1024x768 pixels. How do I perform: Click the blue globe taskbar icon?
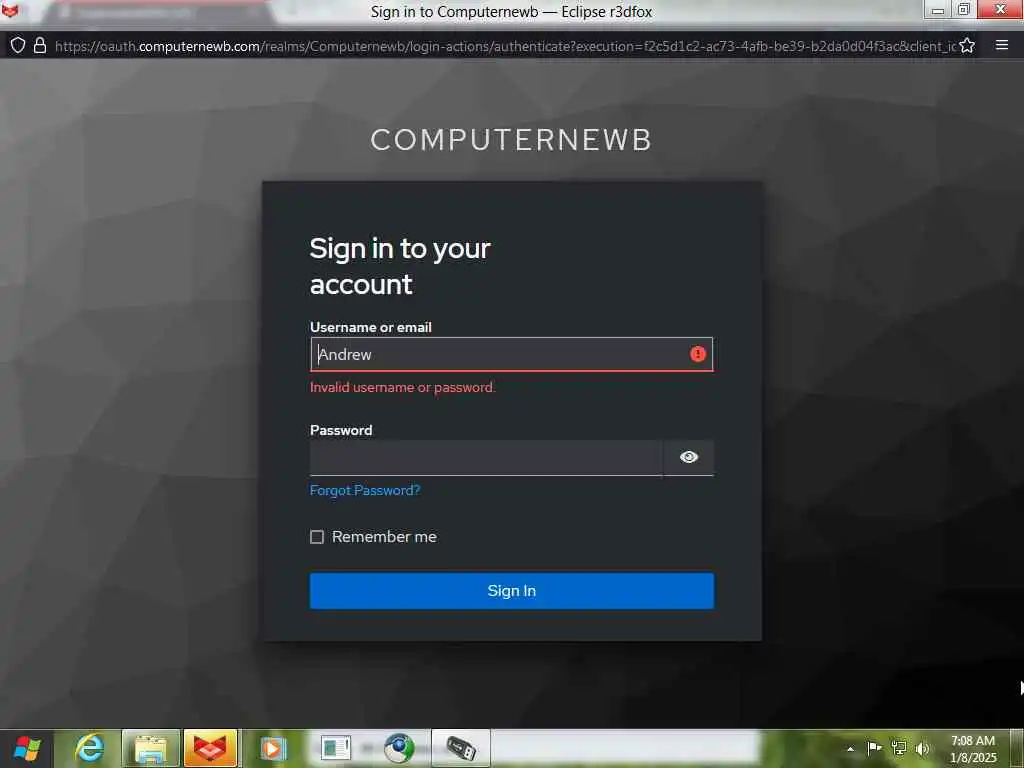click(399, 748)
